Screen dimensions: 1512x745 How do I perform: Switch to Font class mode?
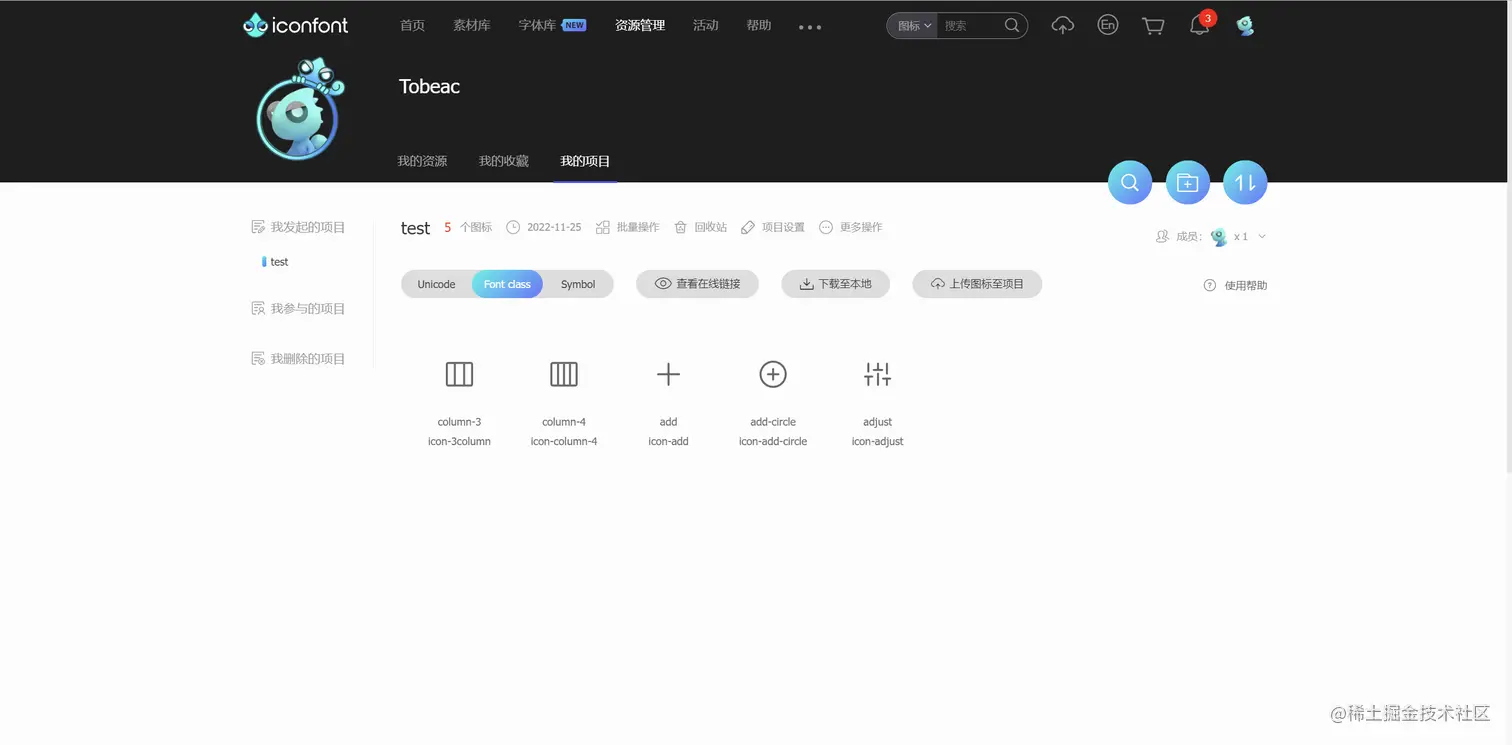coord(507,284)
